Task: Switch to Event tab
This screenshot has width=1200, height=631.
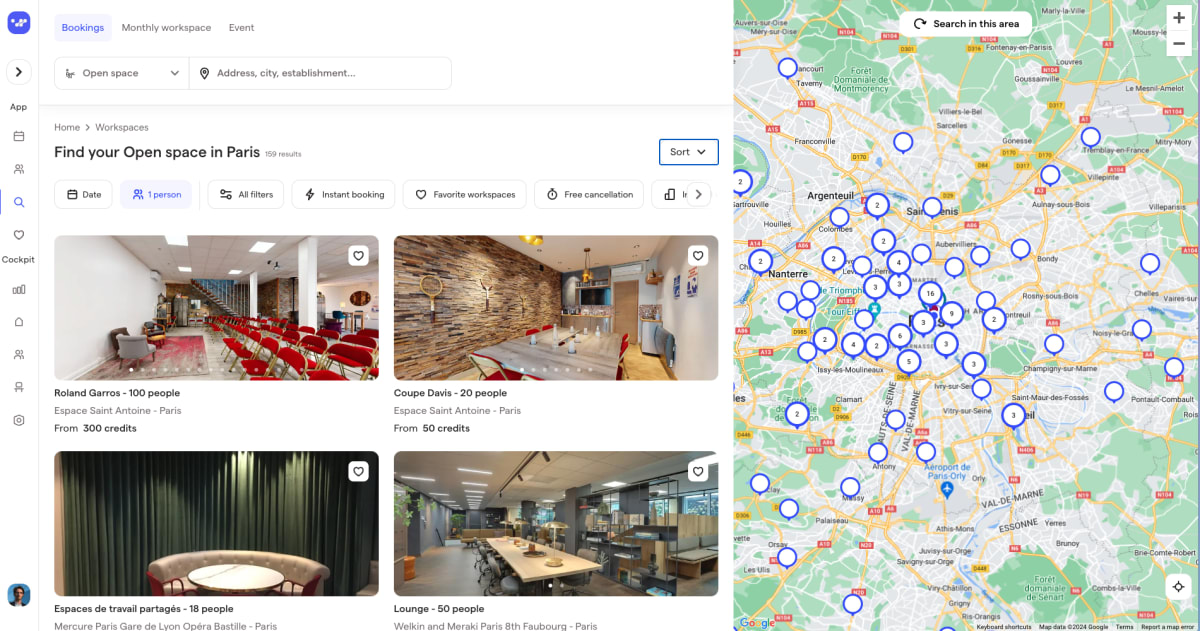Action: 241,28
